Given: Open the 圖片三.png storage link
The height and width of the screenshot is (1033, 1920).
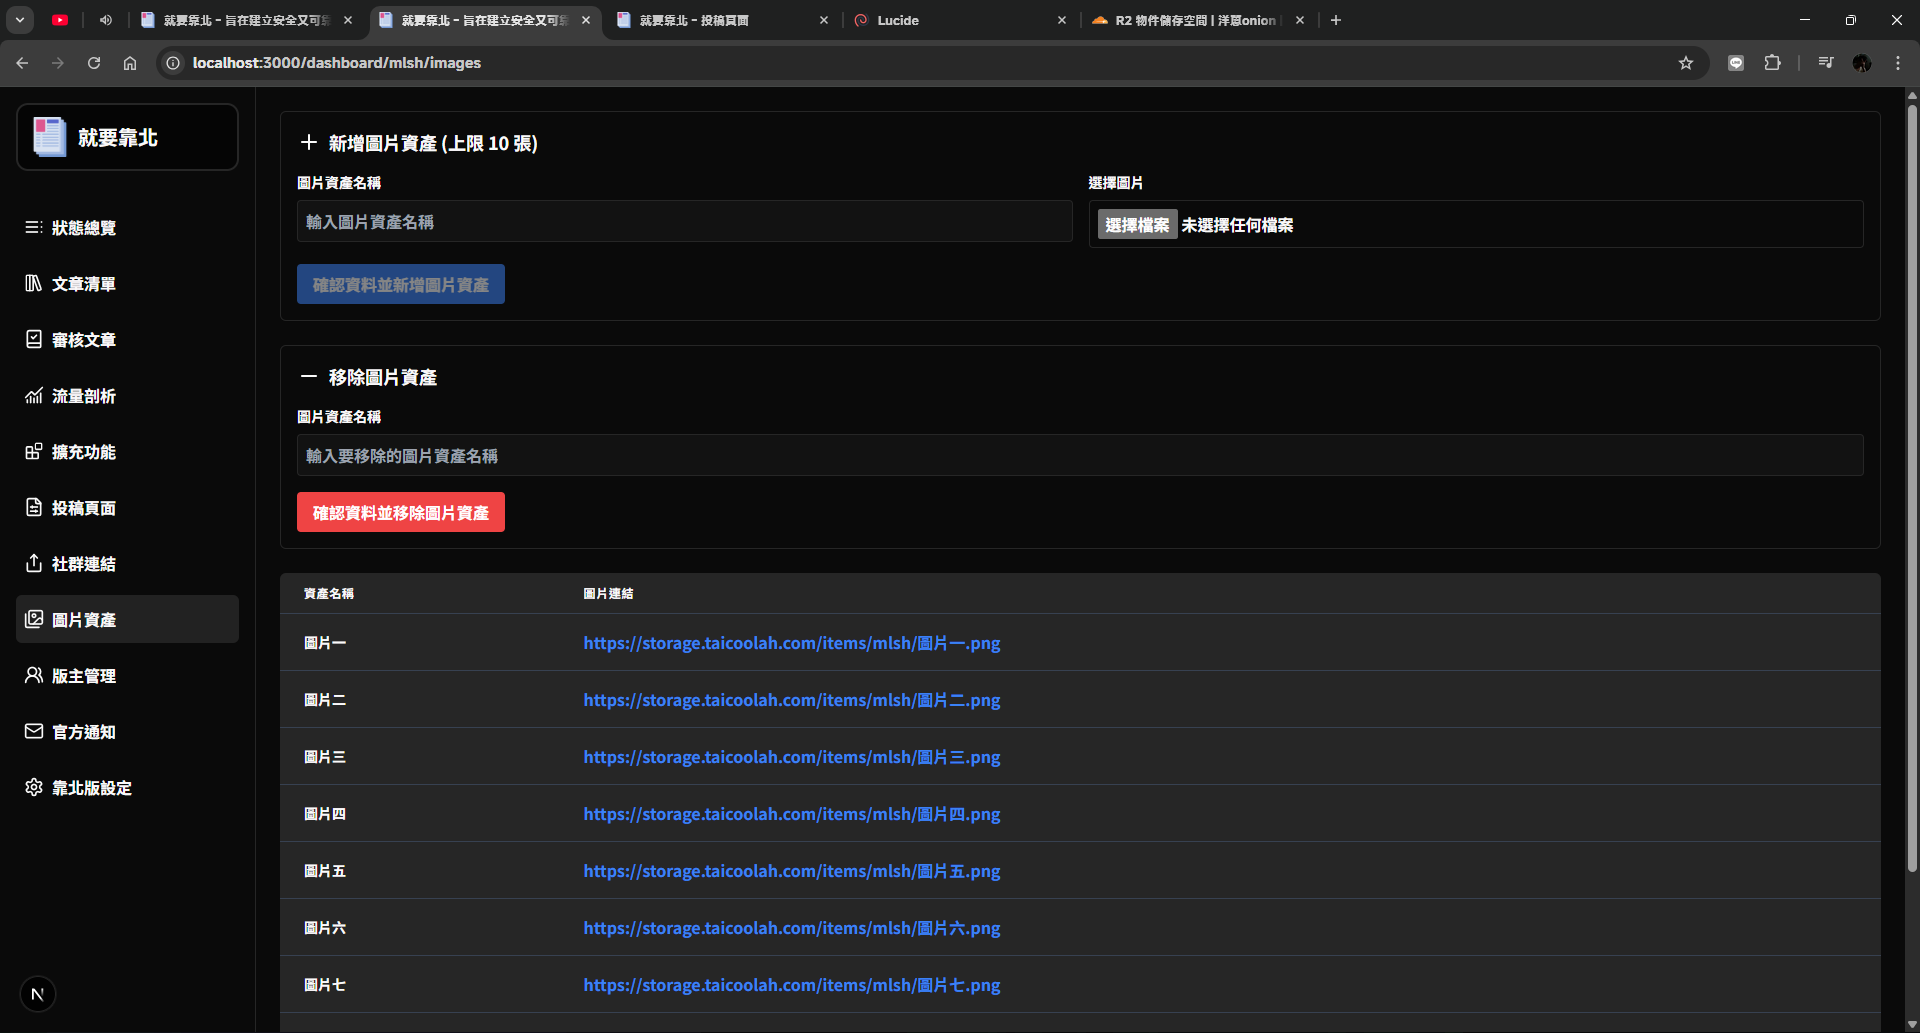Looking at the screenshot, I should point(792,757).
